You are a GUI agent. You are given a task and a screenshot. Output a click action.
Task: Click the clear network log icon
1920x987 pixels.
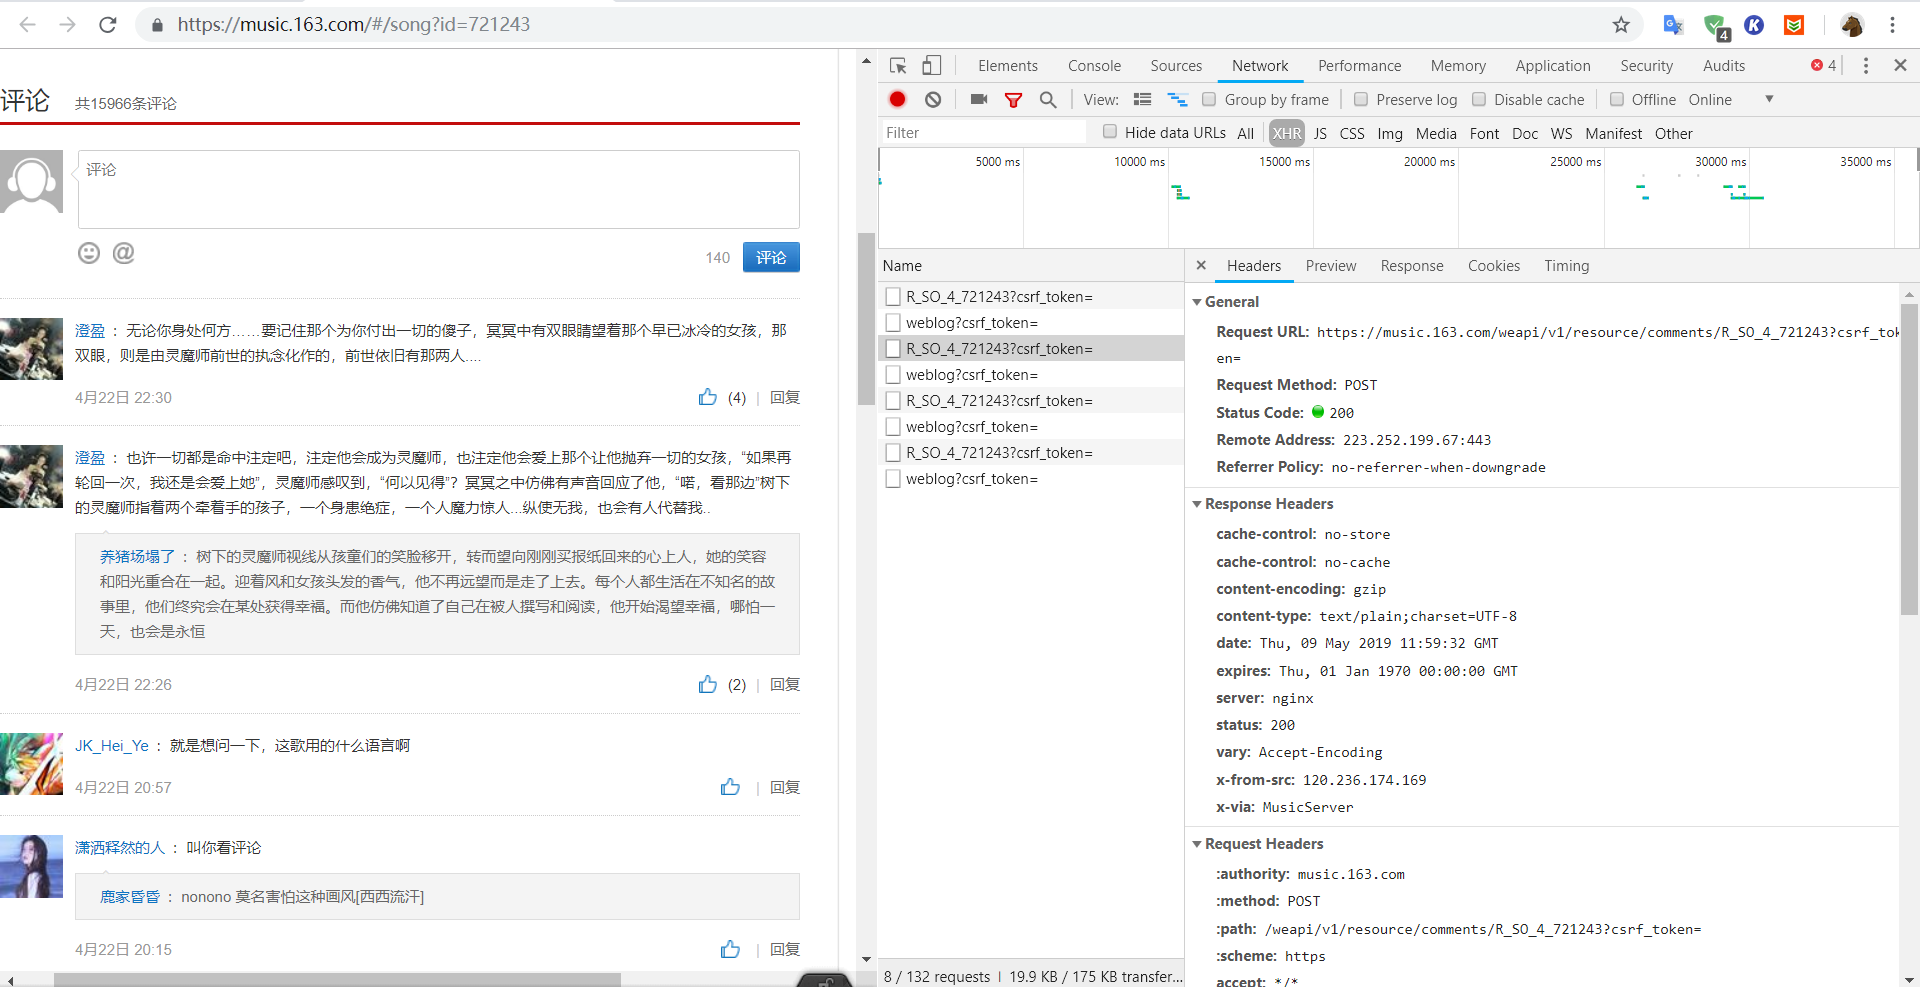click(x=933, y=99)
